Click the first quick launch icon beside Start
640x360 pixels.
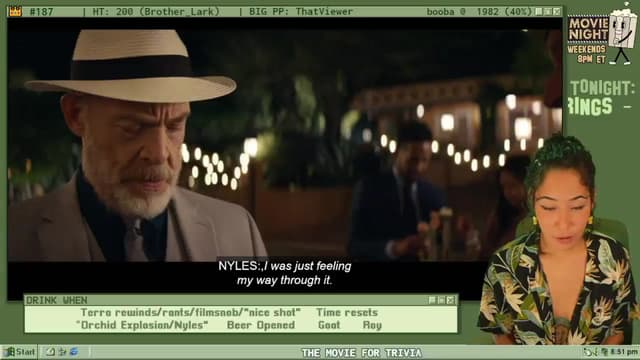51,352
